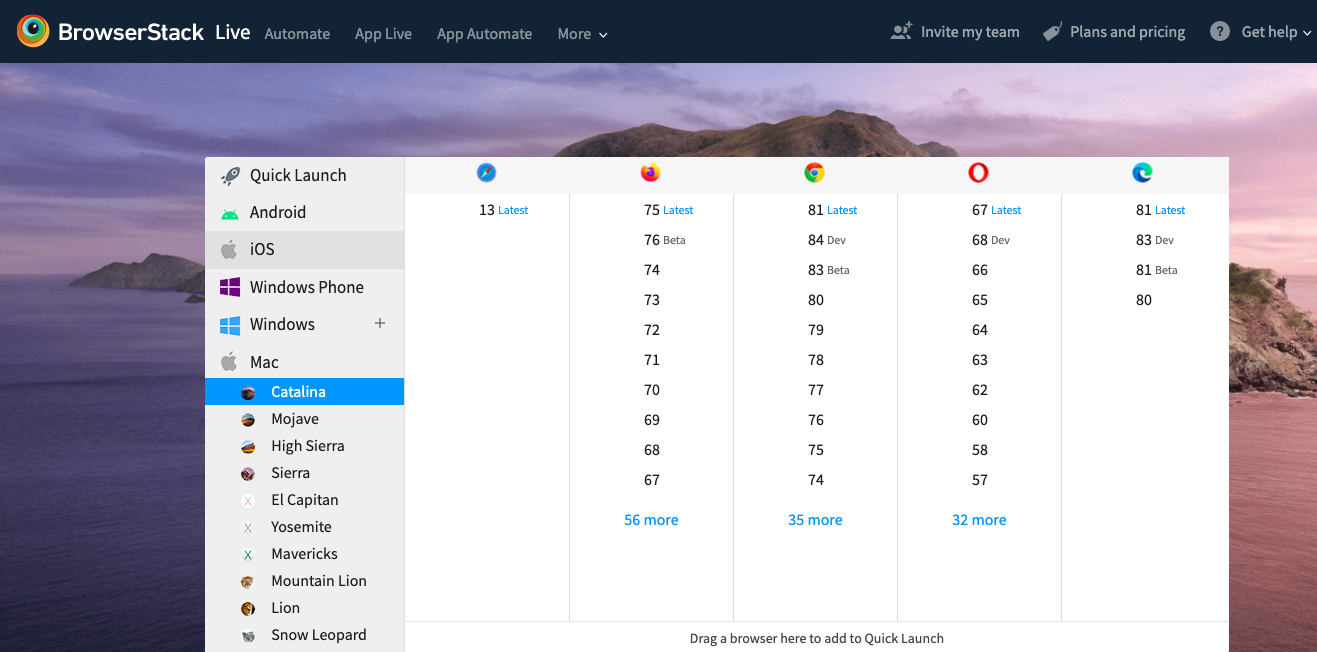1317x652 pixels.
Task: Launch Opera version 62
Action: [x=980, y=390]
